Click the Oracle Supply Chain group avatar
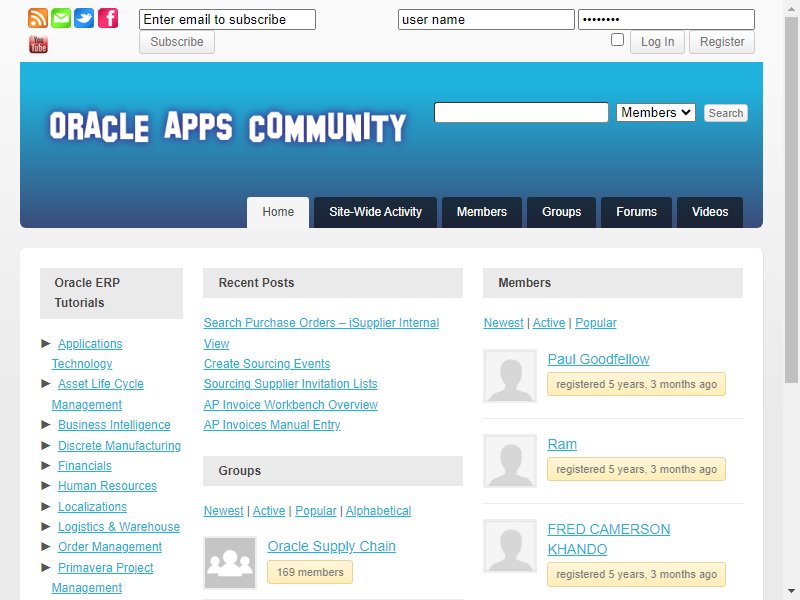 pos(230,563)
